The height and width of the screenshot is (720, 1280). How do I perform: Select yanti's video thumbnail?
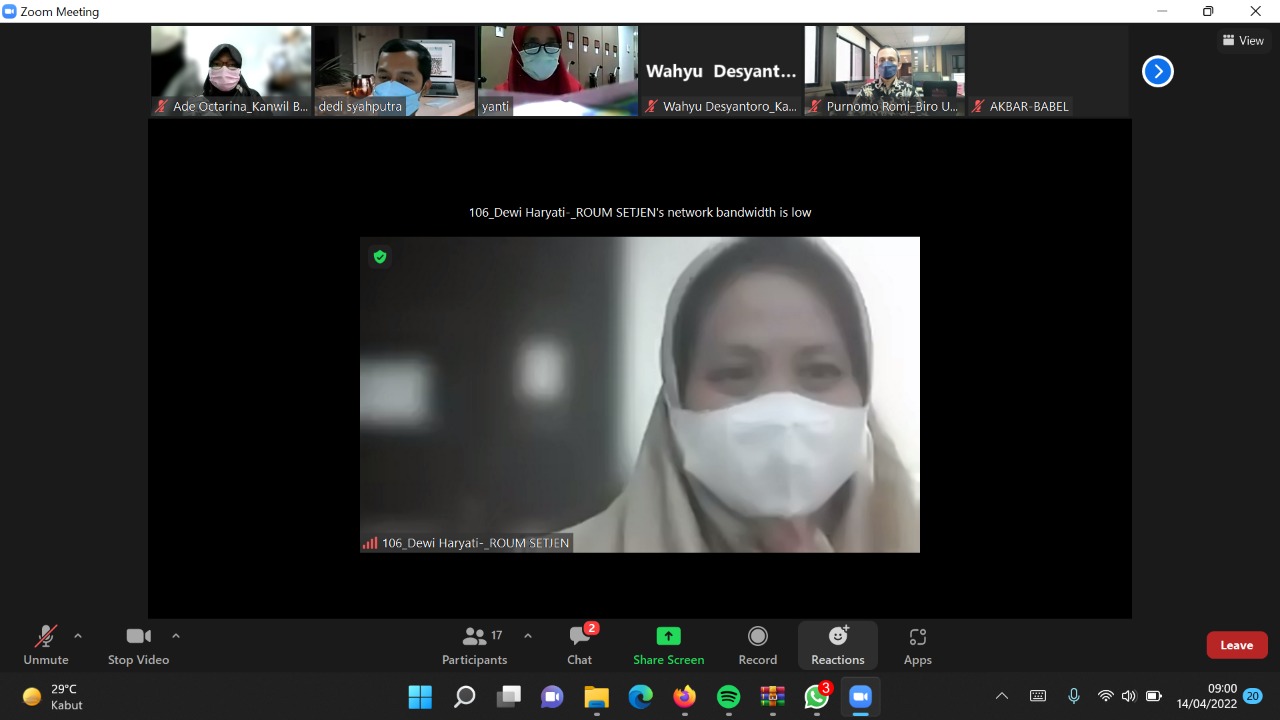click(558, 70)
